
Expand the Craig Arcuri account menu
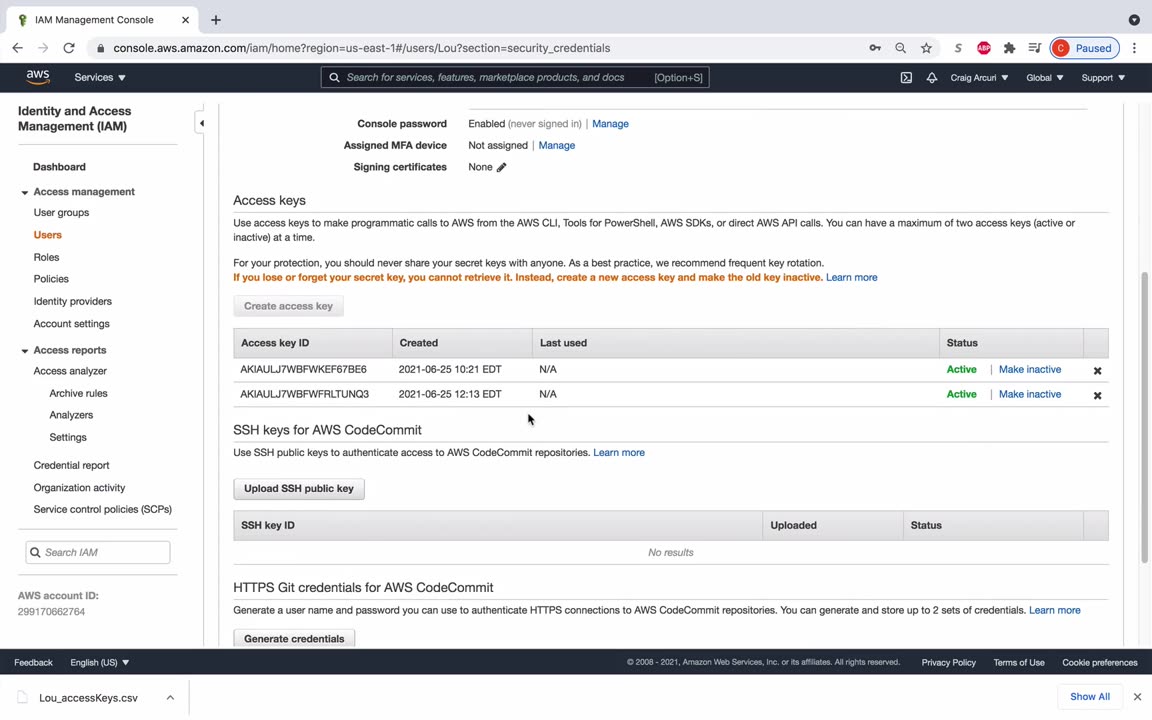point(979,77)
